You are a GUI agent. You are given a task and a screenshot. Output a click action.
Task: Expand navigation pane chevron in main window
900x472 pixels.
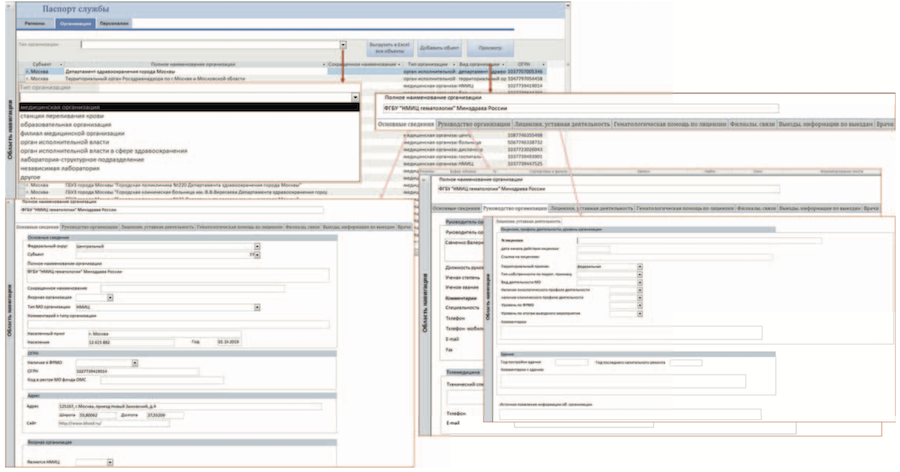tap(10, 7)
